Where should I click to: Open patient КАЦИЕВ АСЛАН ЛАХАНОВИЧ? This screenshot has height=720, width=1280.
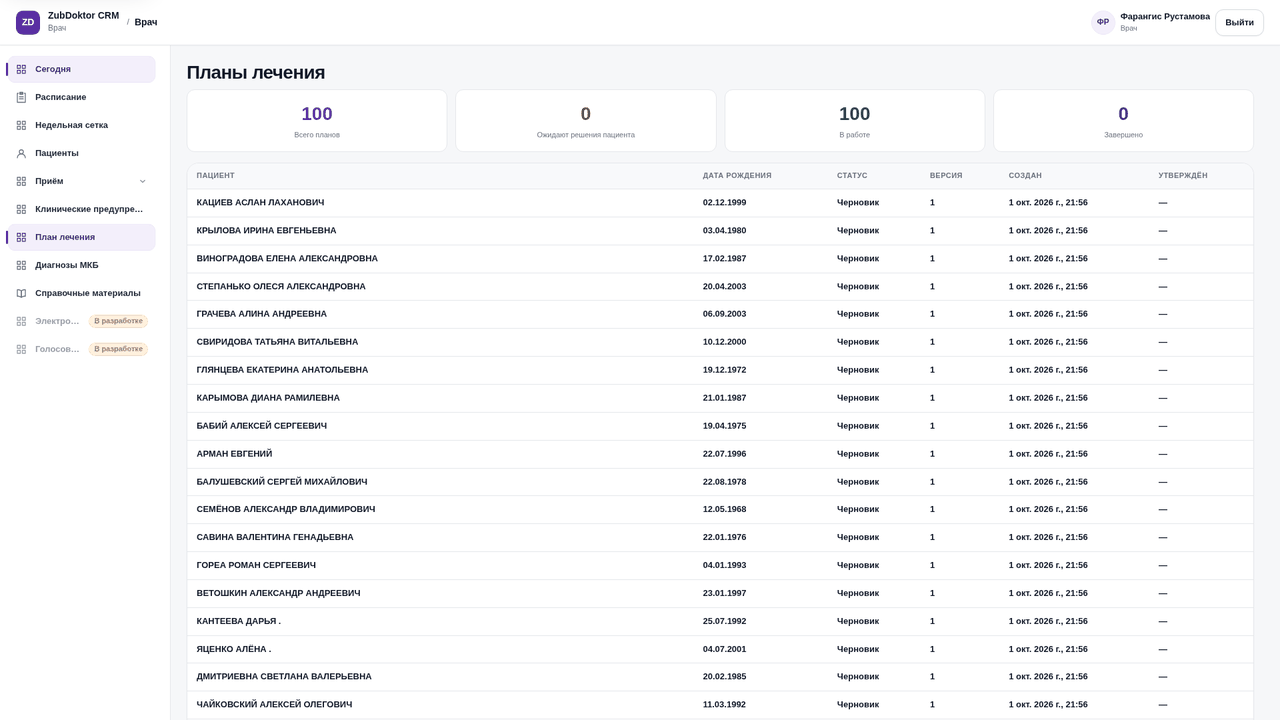(x=260, y=203)
